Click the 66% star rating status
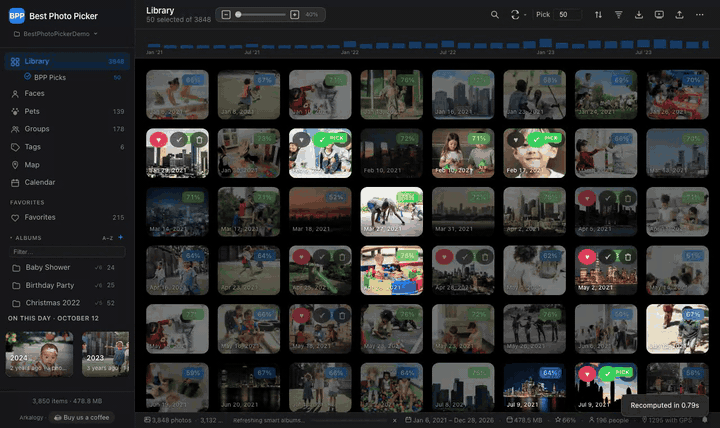This screenshot has height=428, width=720. 565,420
